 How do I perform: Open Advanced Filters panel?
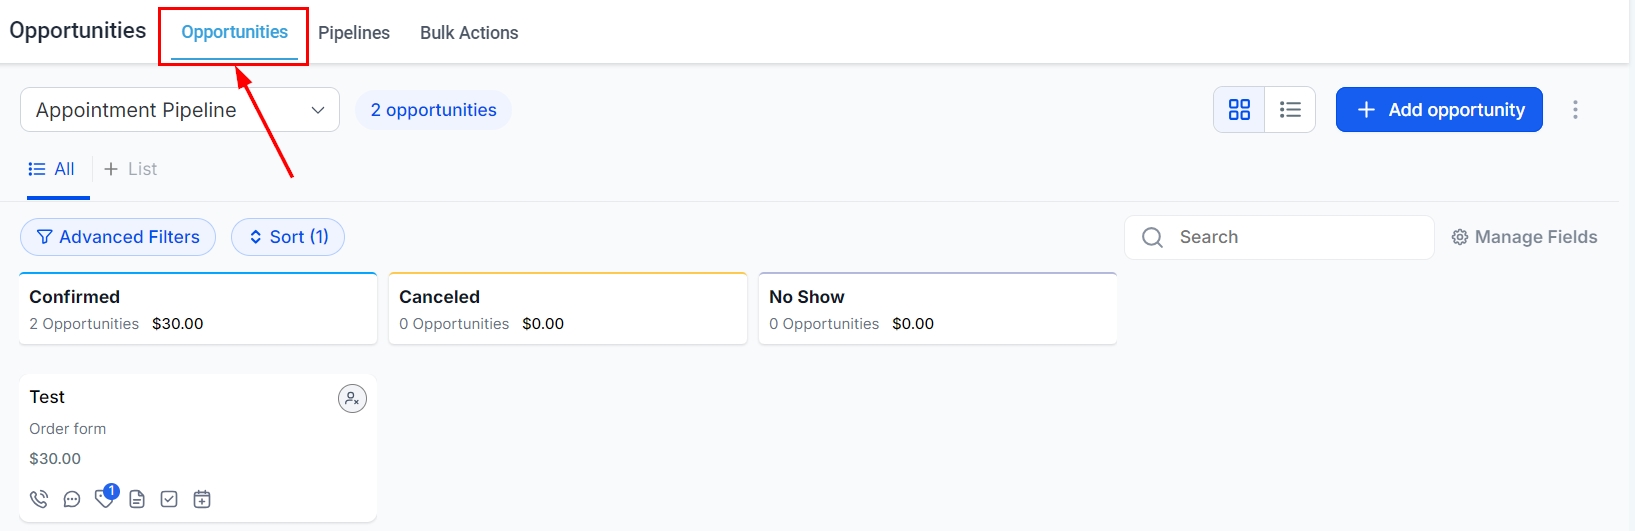pos(118,237)
